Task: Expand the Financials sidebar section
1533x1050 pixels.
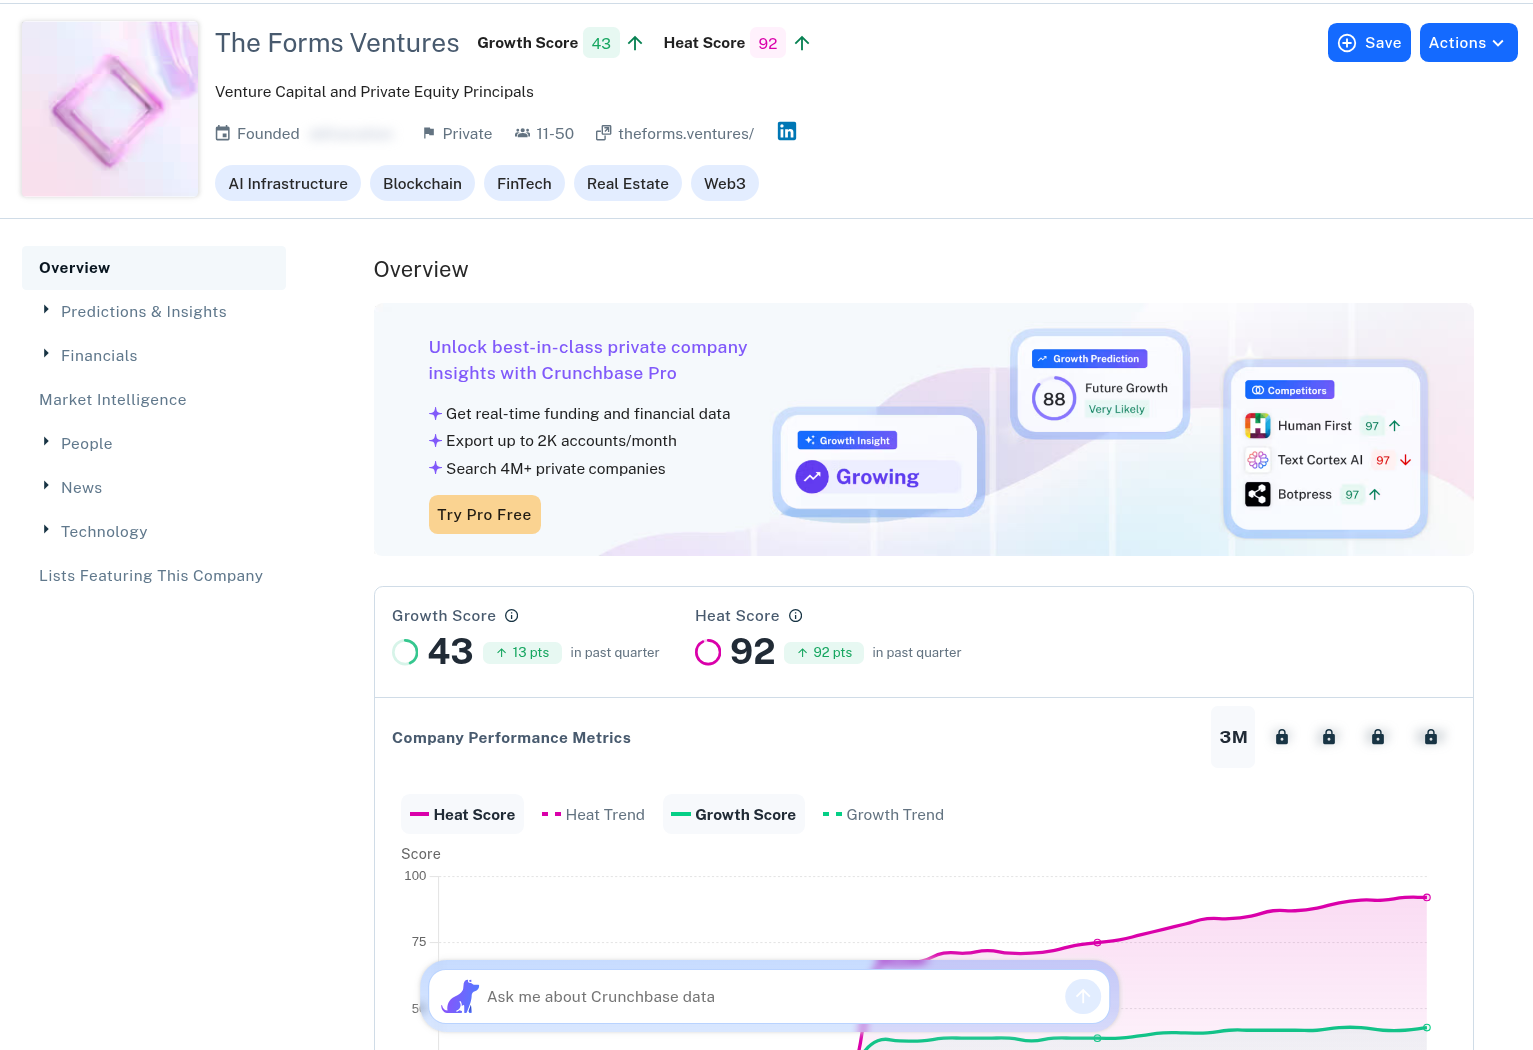Action: (x=99, y=356)
